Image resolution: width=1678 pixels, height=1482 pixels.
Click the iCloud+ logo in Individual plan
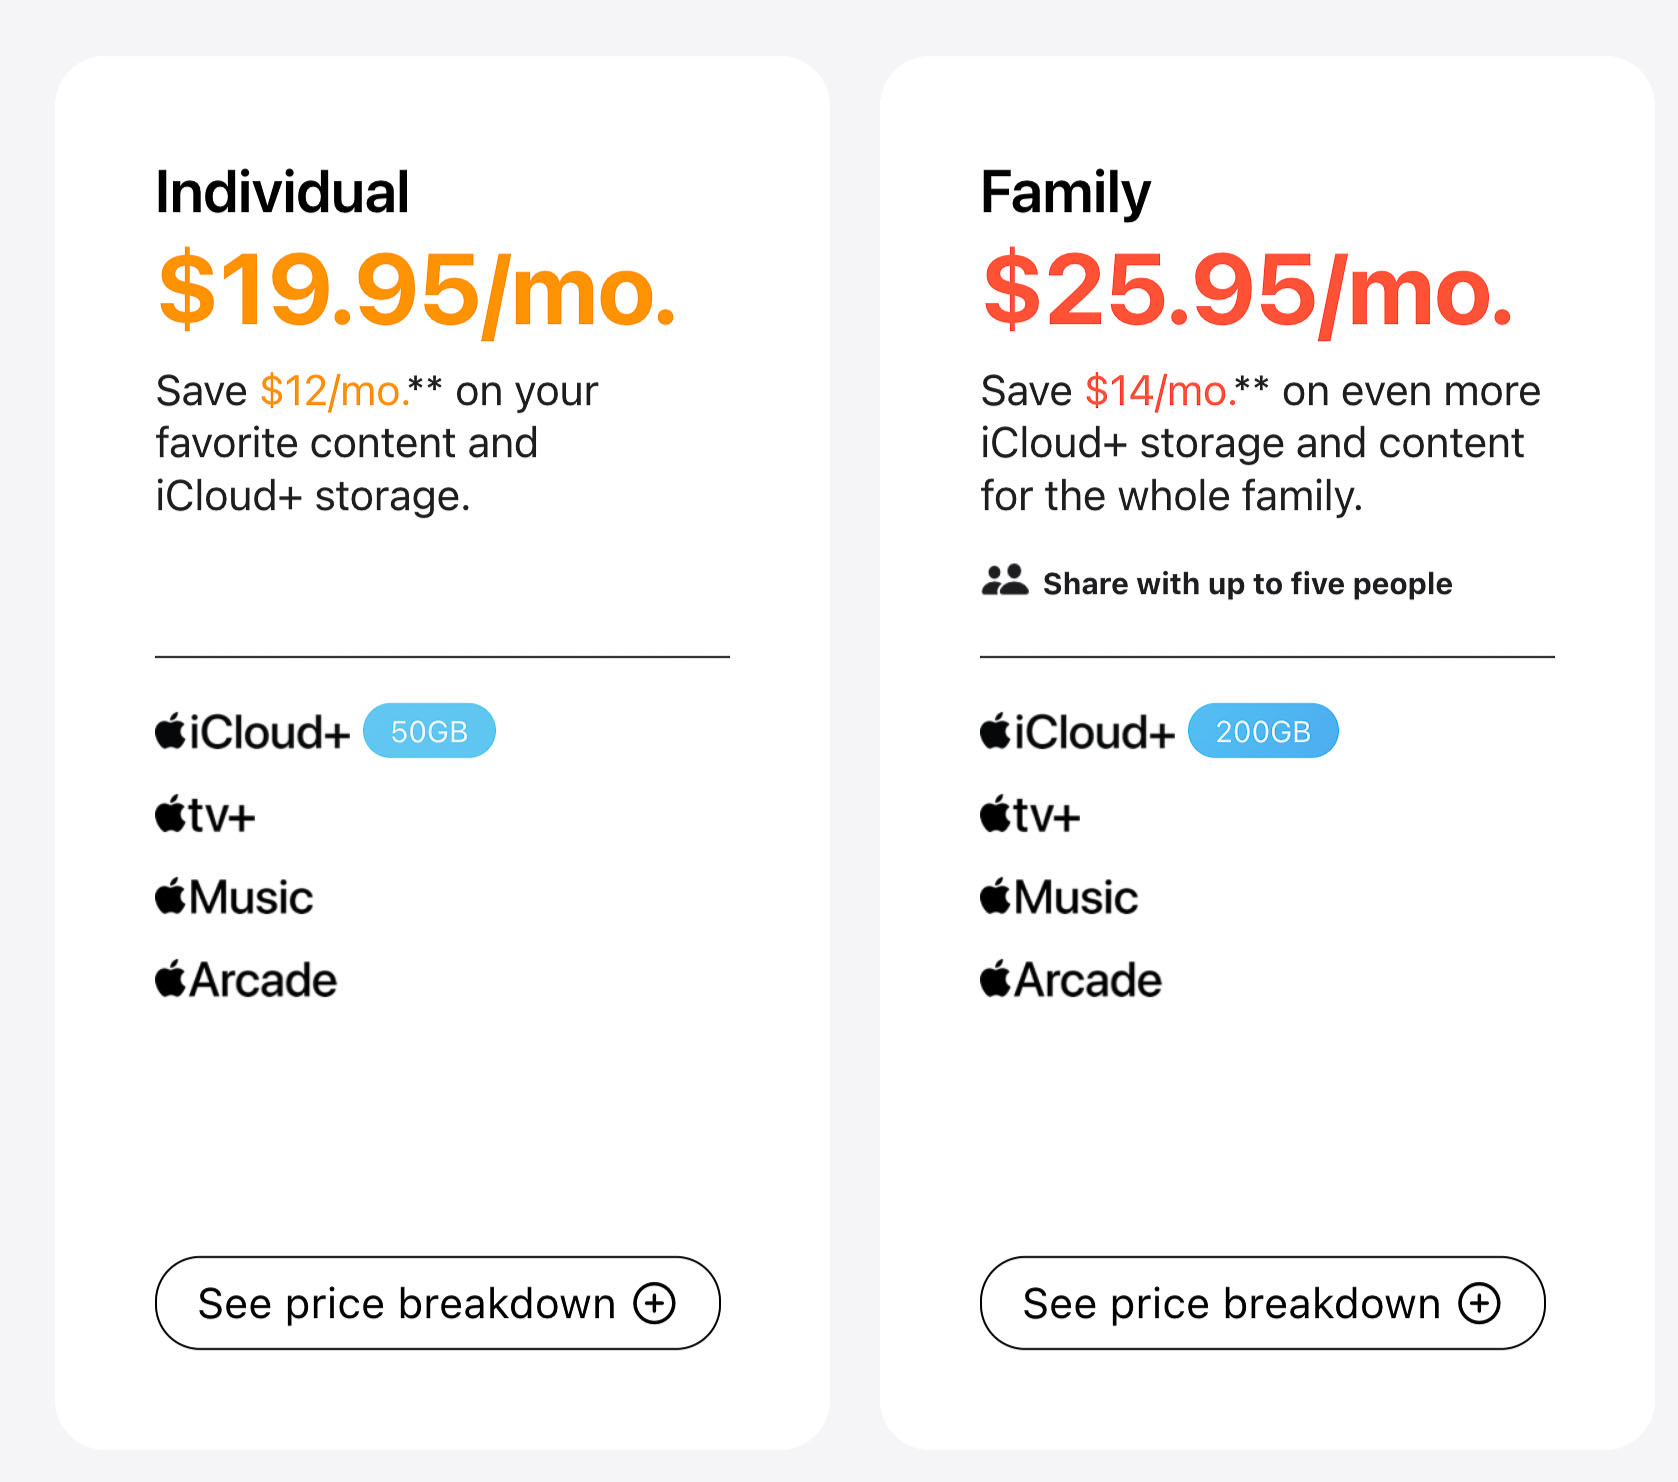[x=252, y=731]
